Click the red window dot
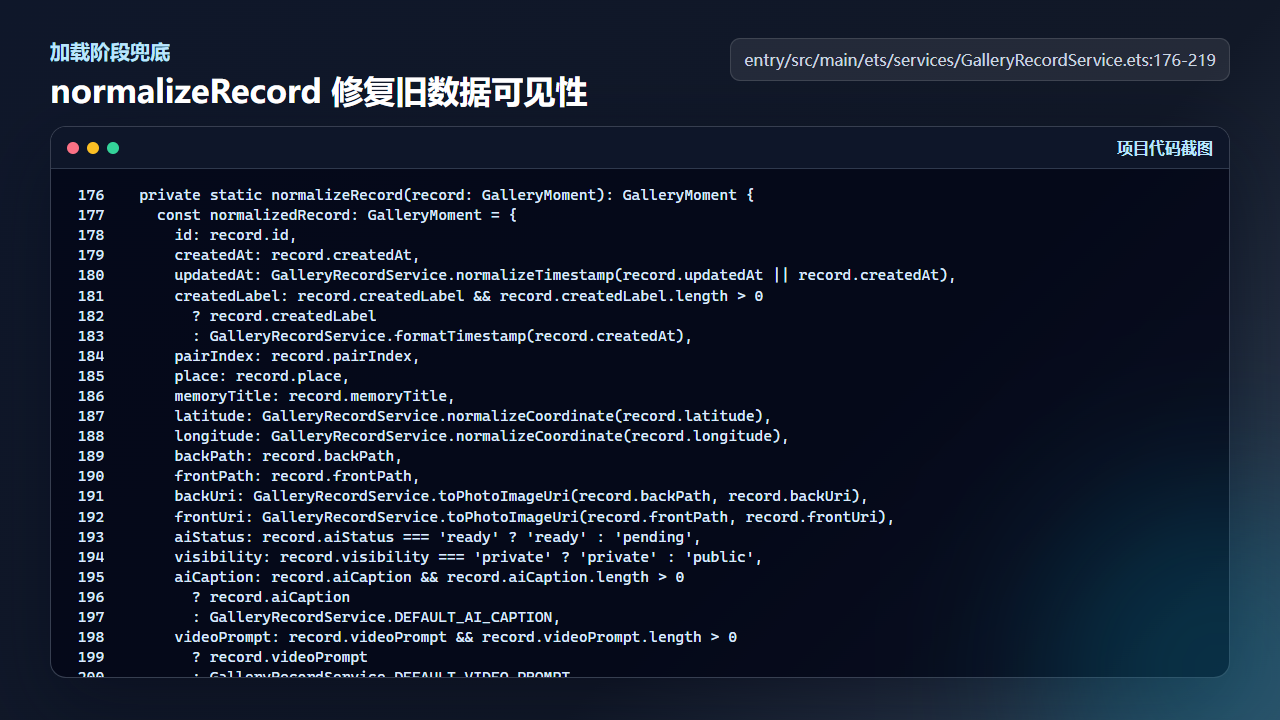This screenshot has height=720, width=1280. tap(73, 148)
